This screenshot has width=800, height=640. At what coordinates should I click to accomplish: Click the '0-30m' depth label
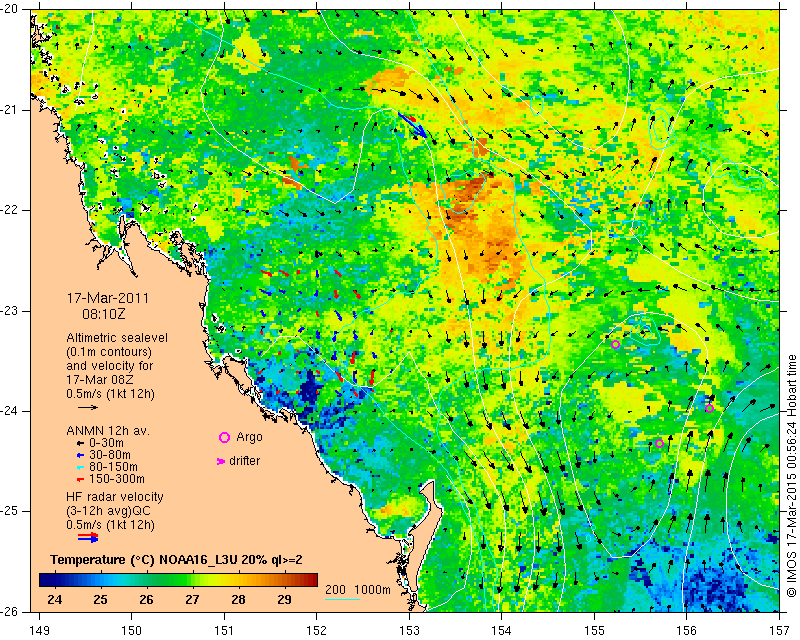[x=106, y=443]
